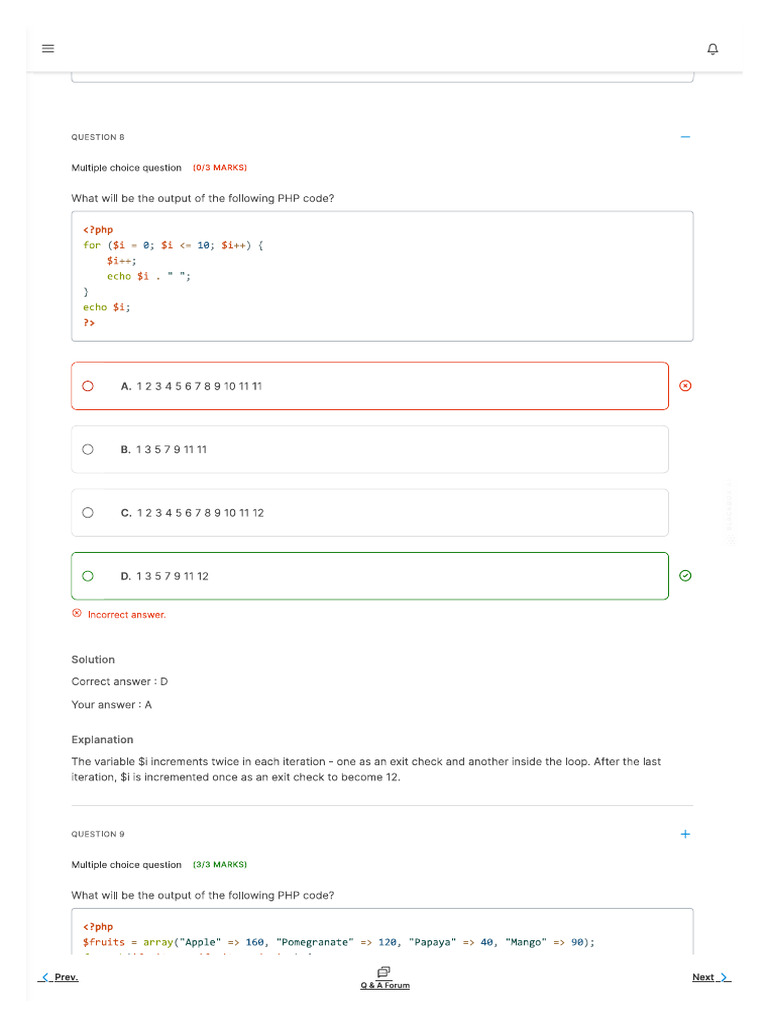Click the Question 8 PHP code block

click(x=382, y=276)
